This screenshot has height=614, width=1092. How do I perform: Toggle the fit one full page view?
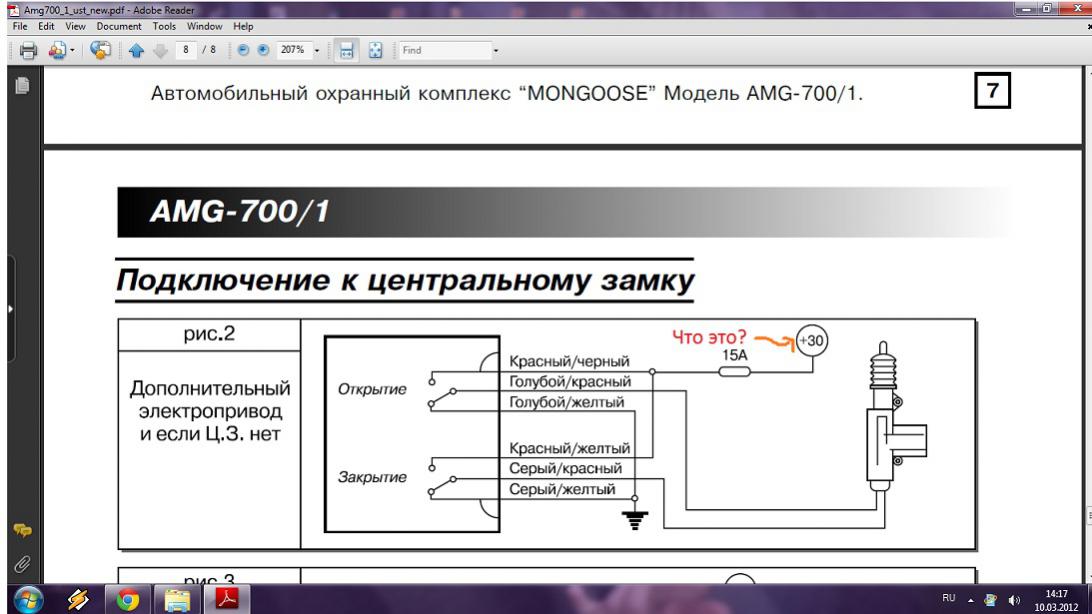[375, 50]
